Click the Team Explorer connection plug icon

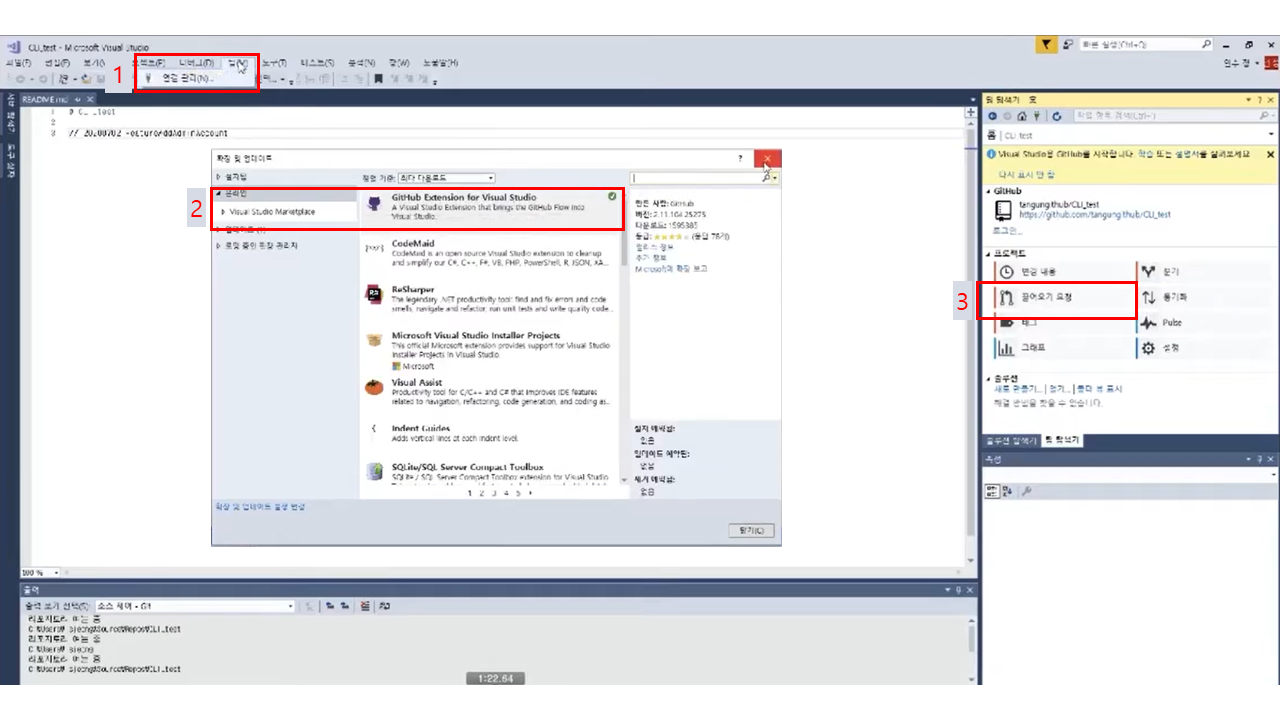tap(1039, 116)
